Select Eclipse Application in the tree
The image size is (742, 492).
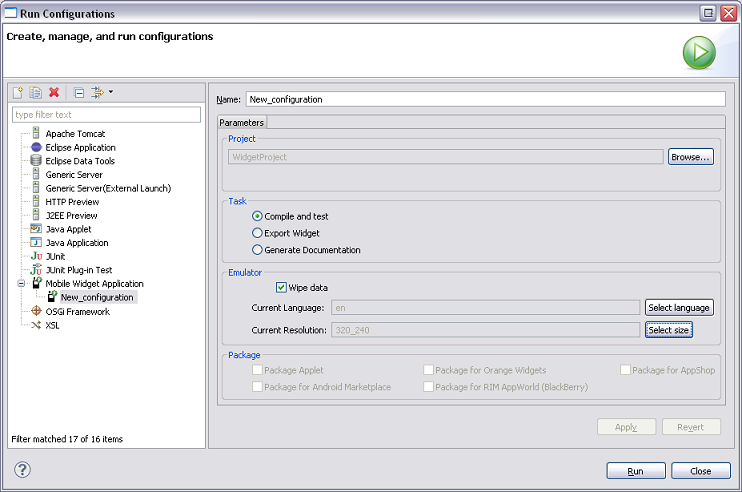point(80,147)
